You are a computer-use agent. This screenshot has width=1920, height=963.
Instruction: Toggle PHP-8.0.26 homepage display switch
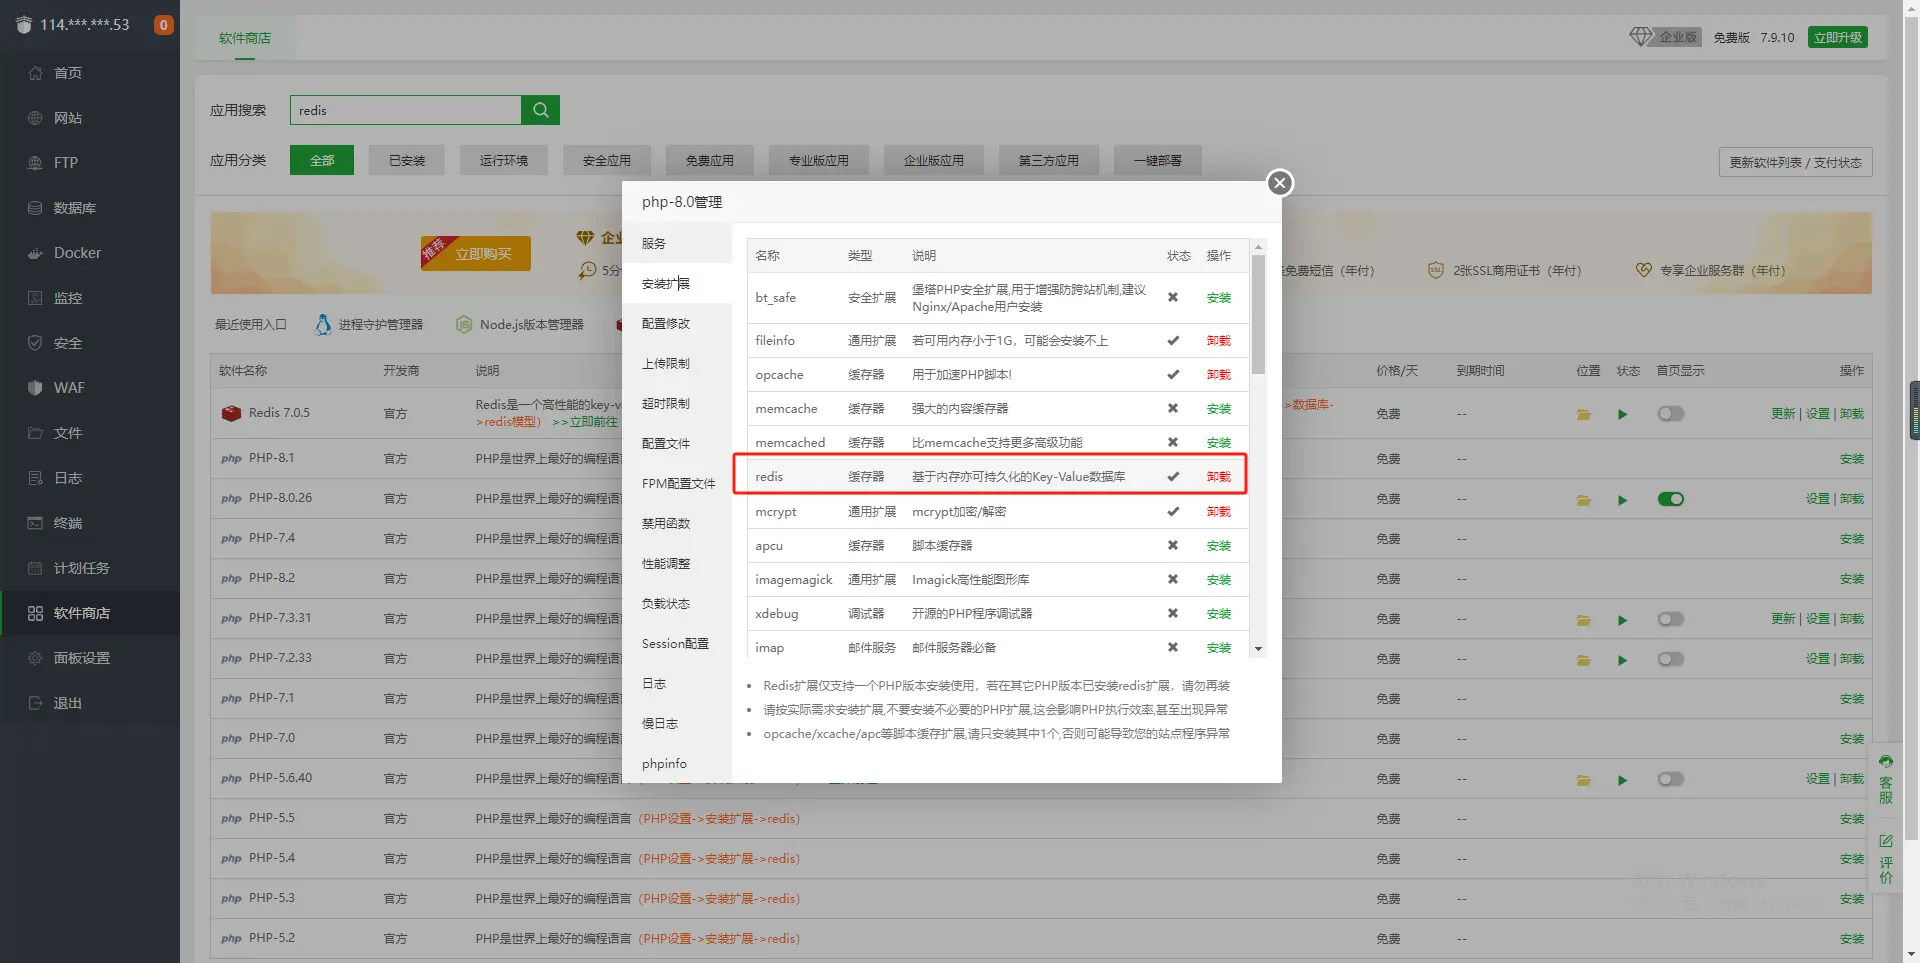pos(1670,499)
